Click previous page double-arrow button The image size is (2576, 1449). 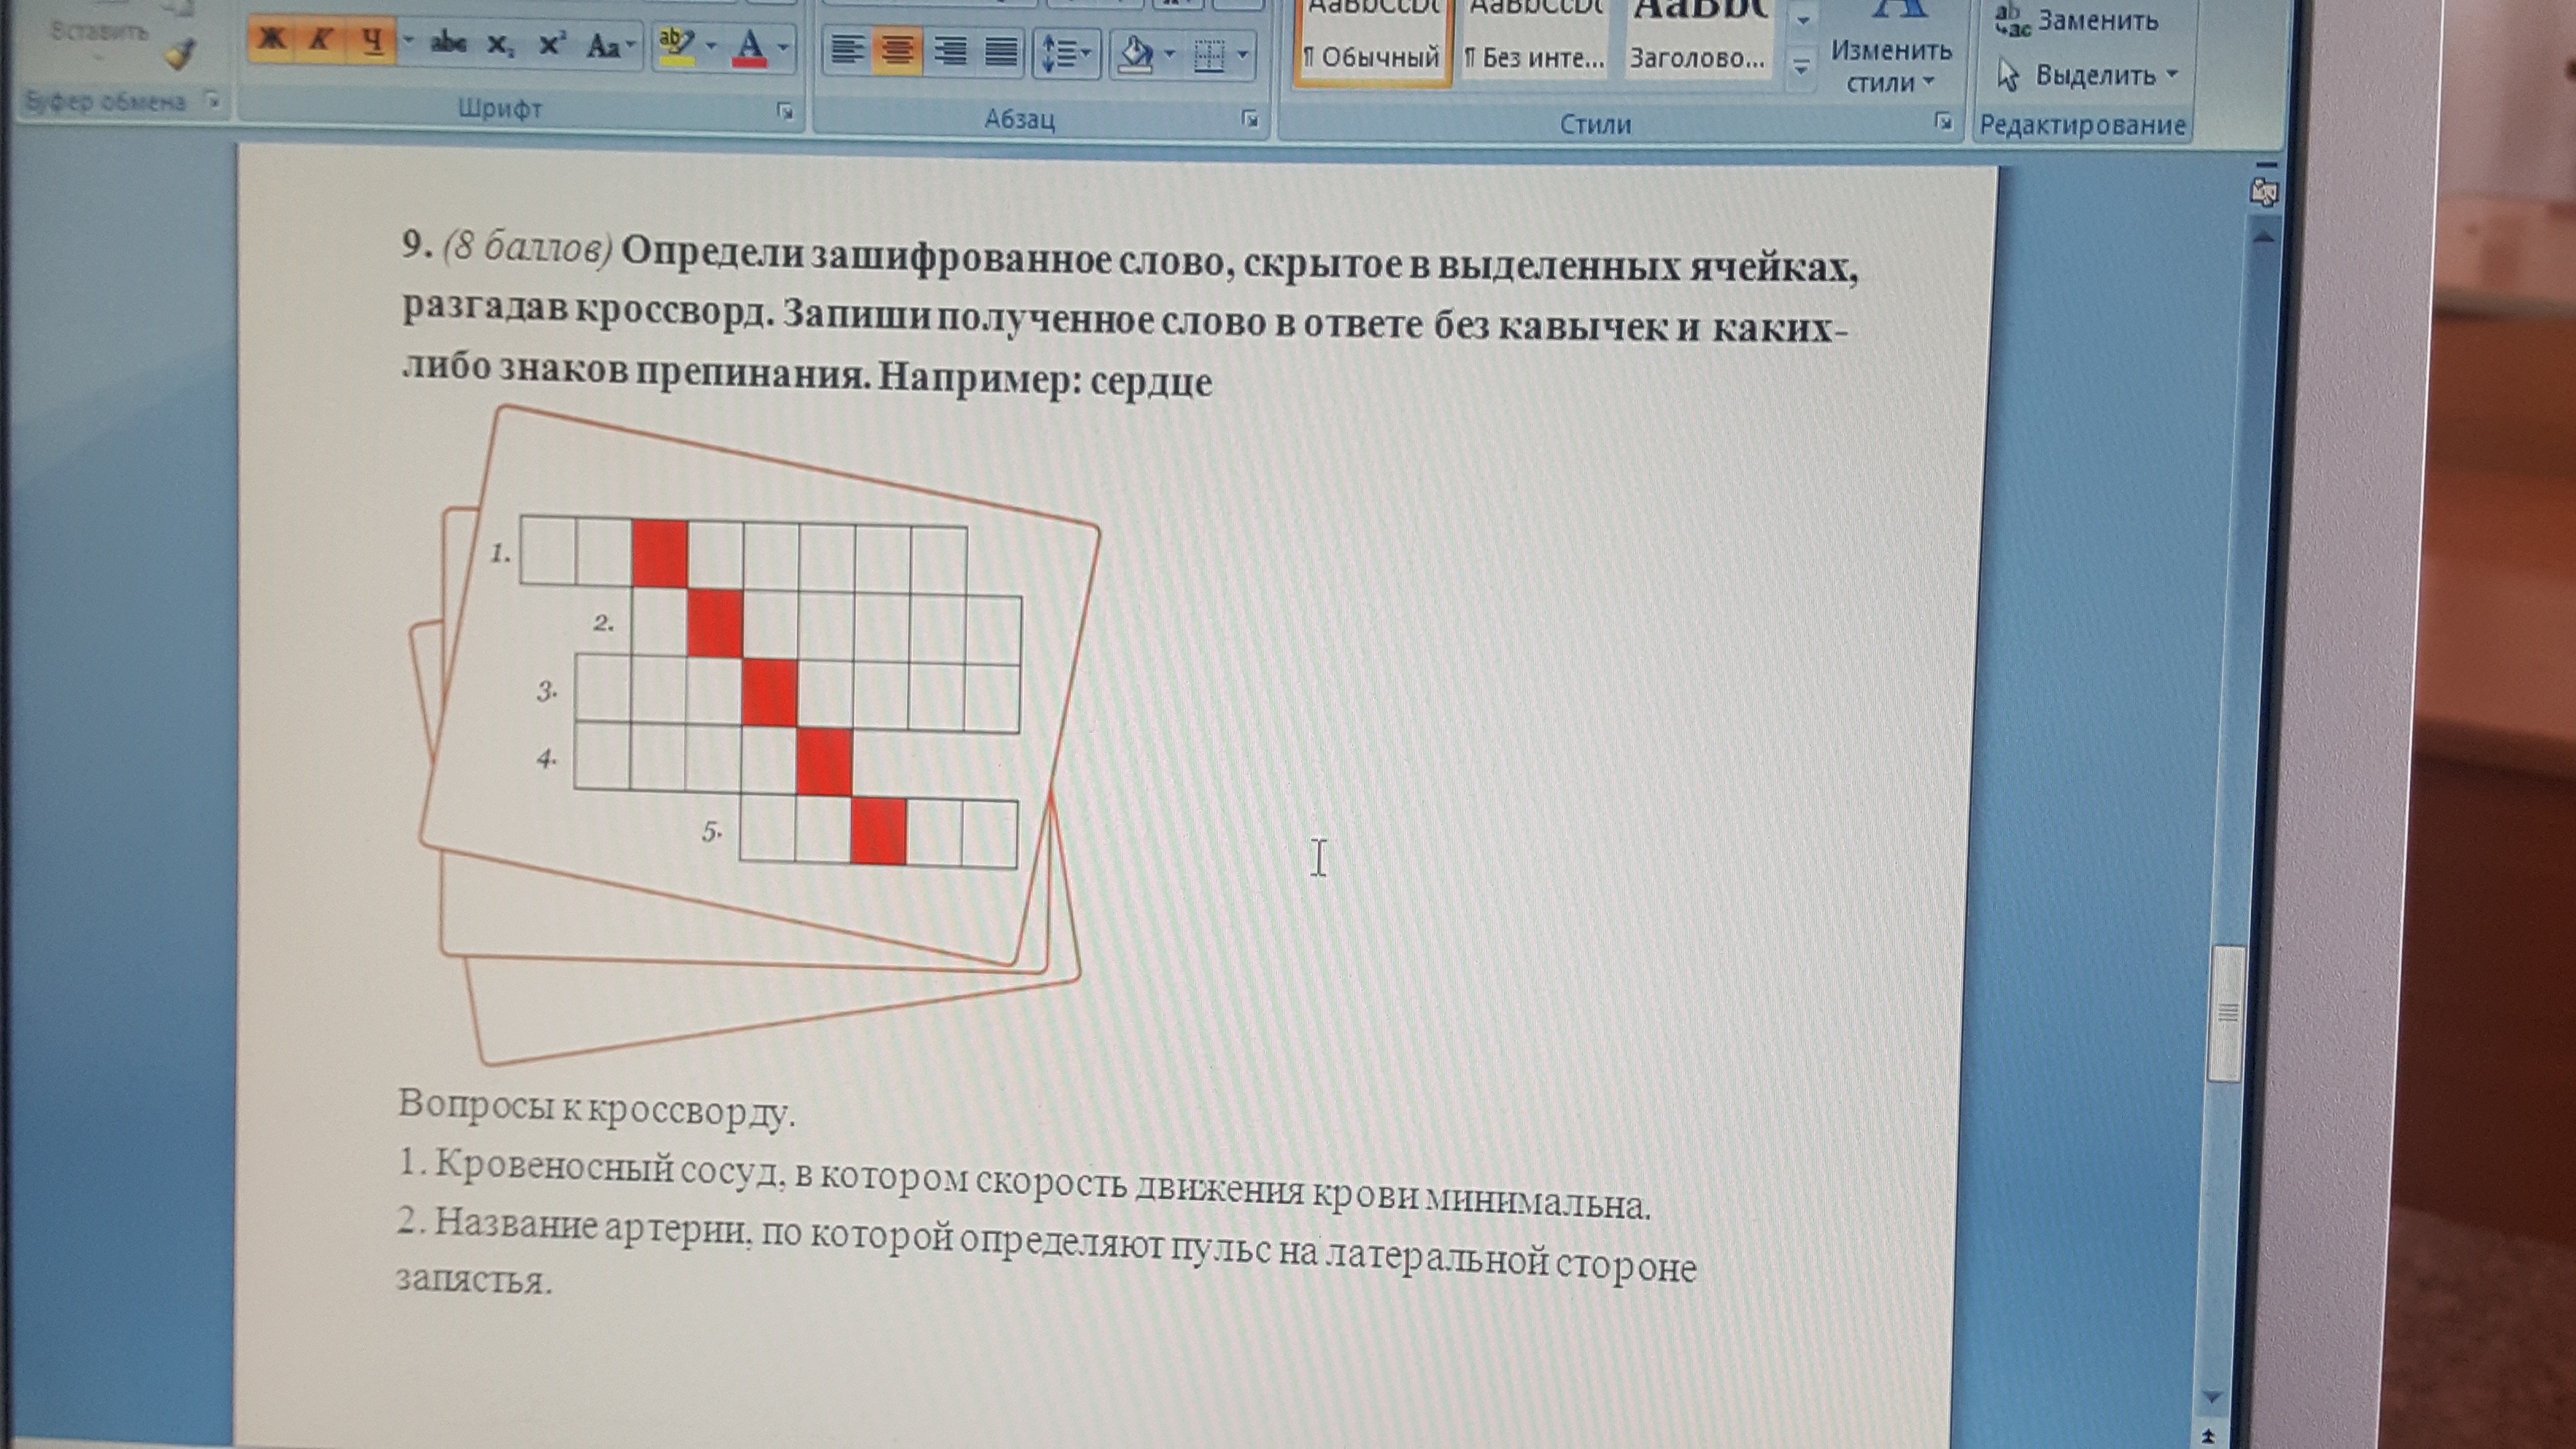(2208, 1436)
